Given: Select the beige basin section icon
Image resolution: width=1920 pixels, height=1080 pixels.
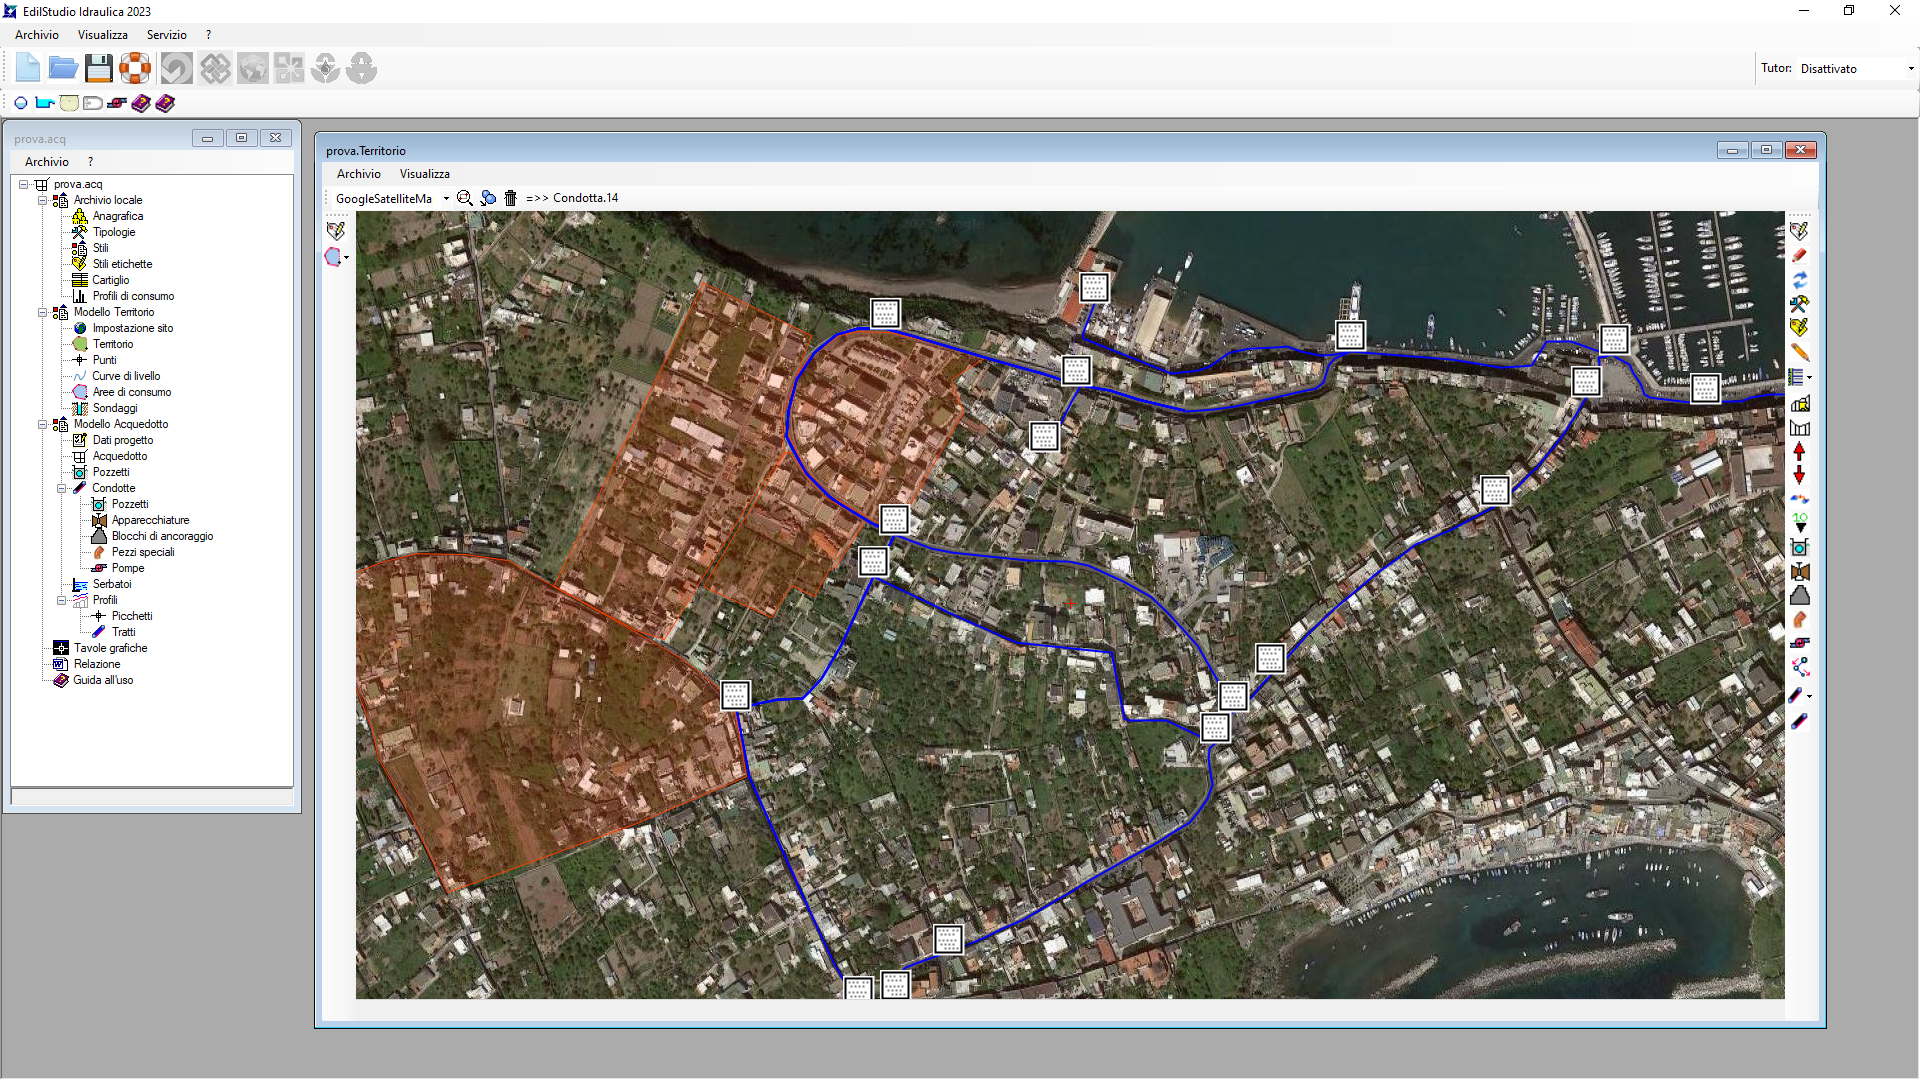Looking at the screenshot, I should click(x=69, y=103).
